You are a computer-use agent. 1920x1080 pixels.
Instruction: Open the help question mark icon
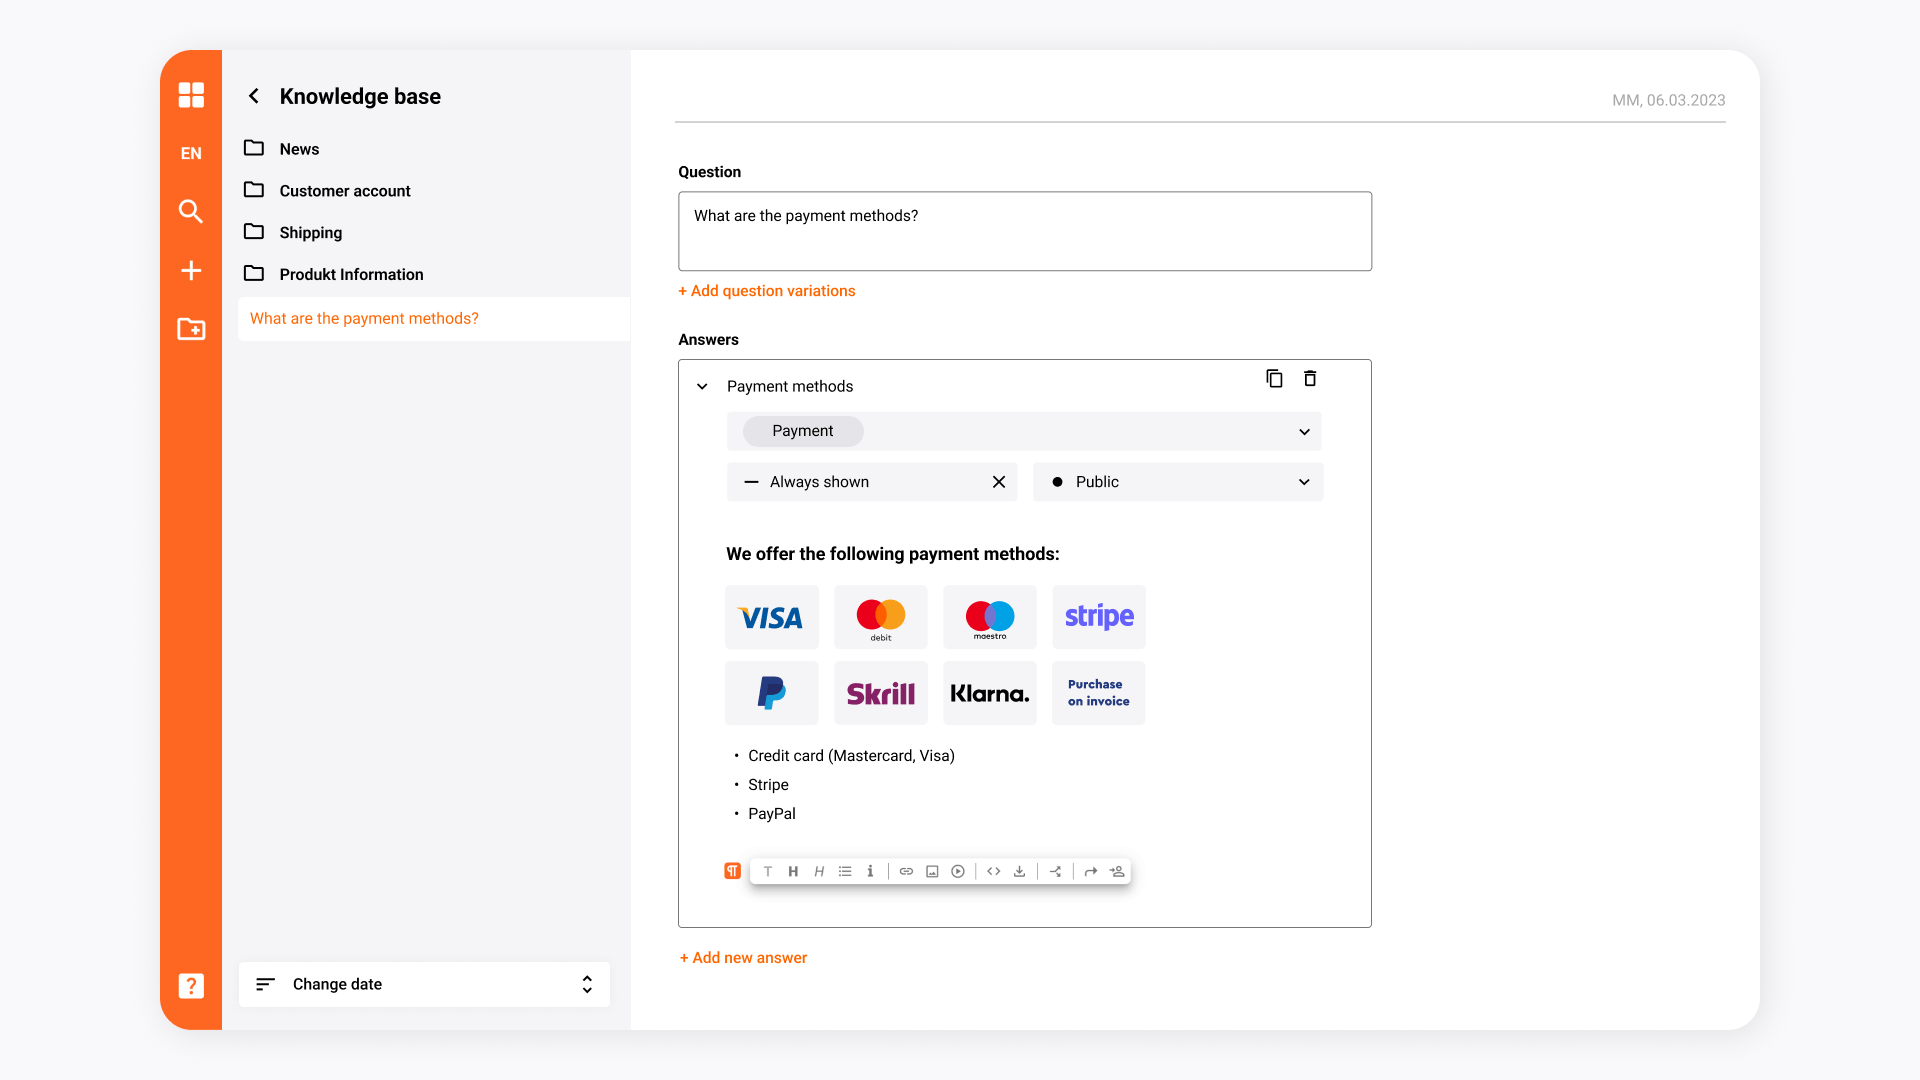click(191, 986)
